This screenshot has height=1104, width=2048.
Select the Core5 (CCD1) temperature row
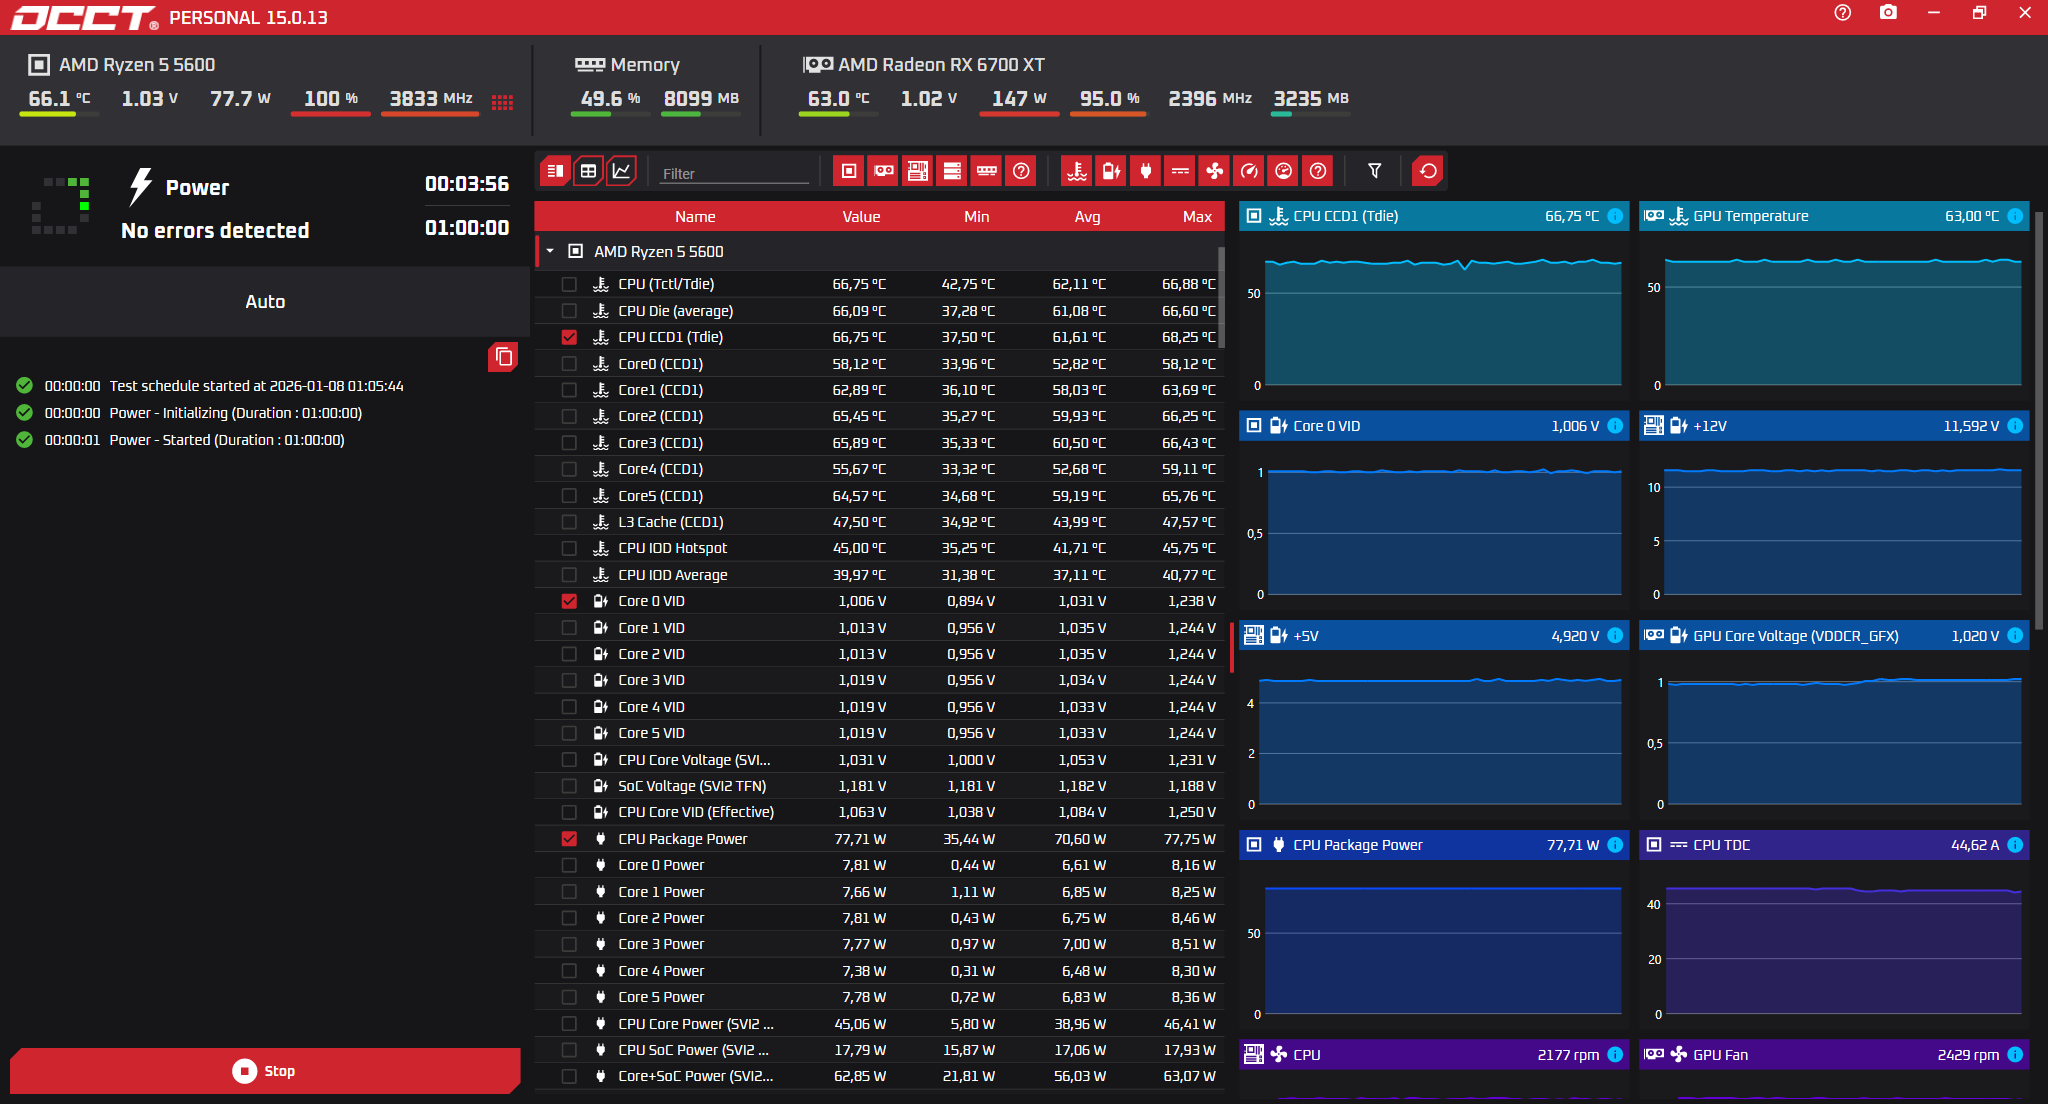point(879,496)
